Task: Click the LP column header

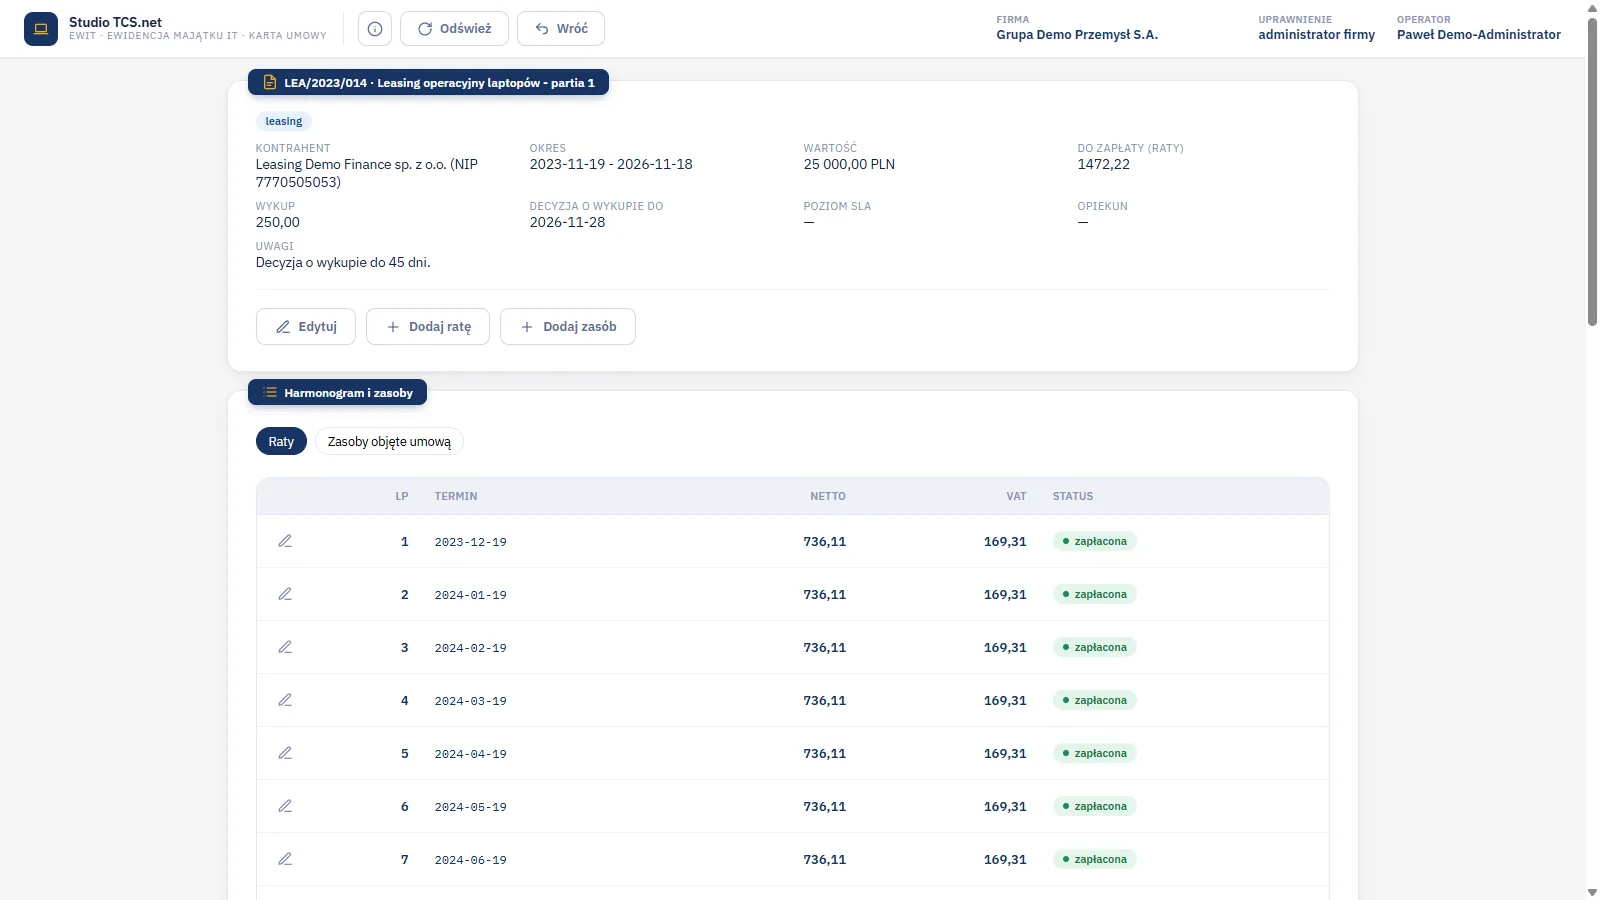Action: (402, 496)
